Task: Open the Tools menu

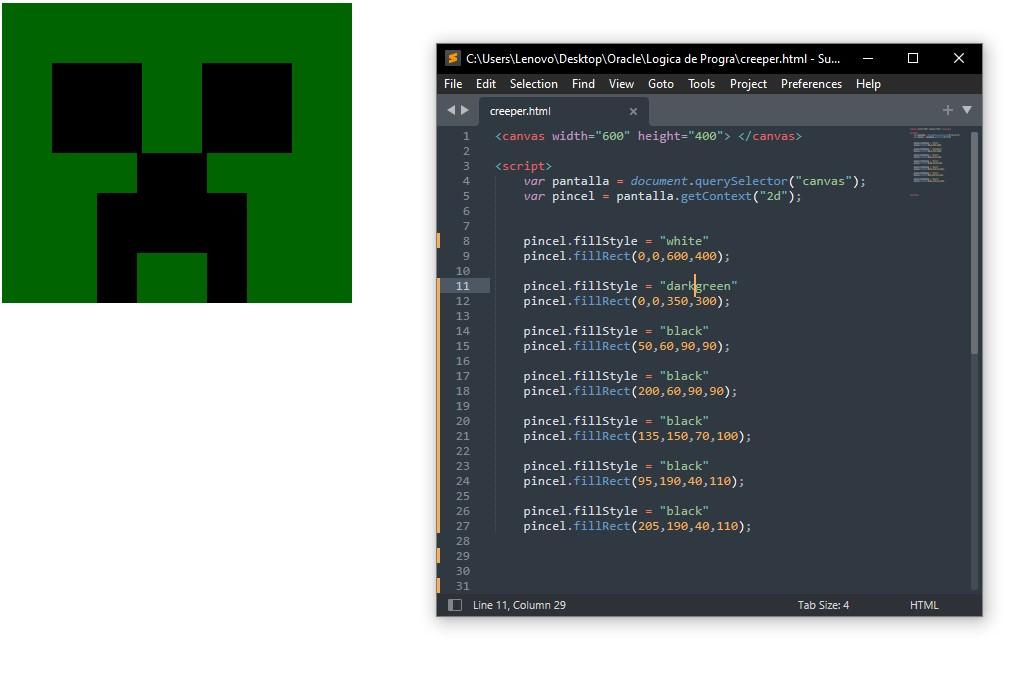Action: point(701,84)
